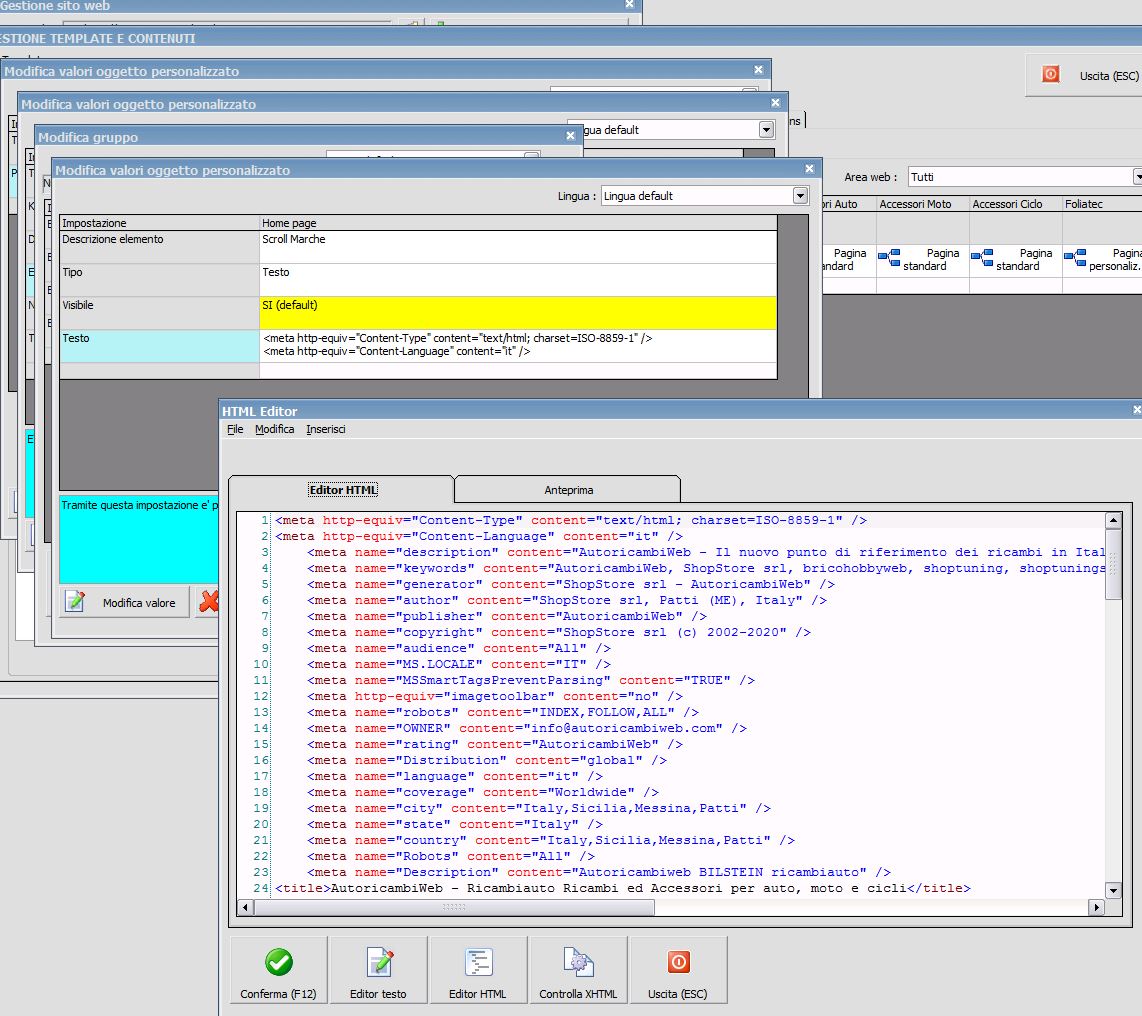
Task: Click the Accessori Moto page tree icon
Action: coord(889,259)
